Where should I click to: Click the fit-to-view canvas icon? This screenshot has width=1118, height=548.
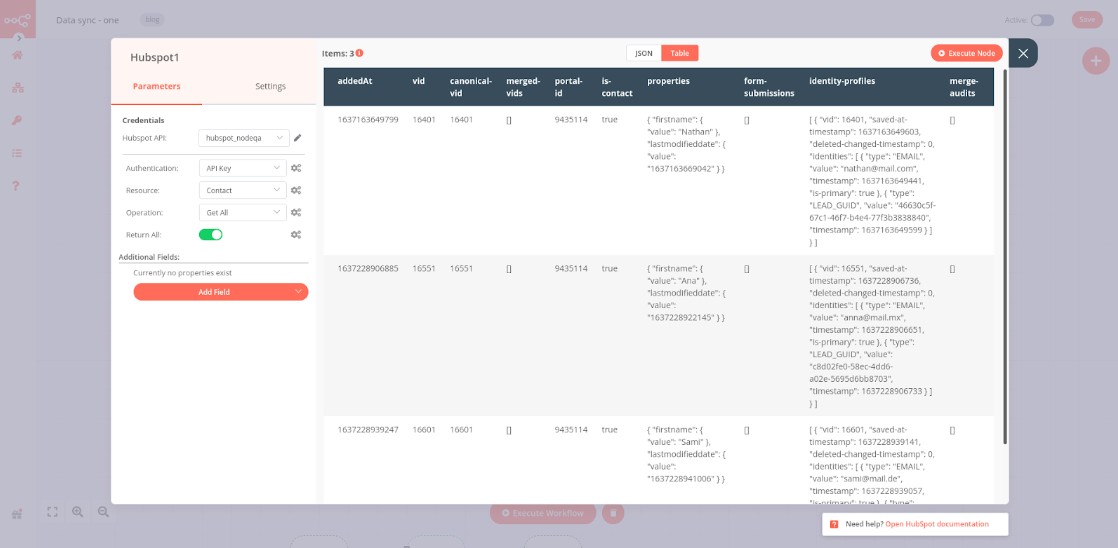pyautogui.click(x=52, y=512)
